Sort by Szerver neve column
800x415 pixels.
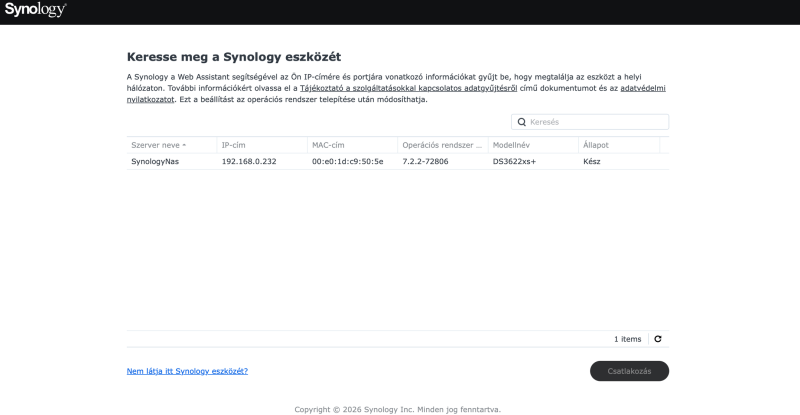(159, 145)
